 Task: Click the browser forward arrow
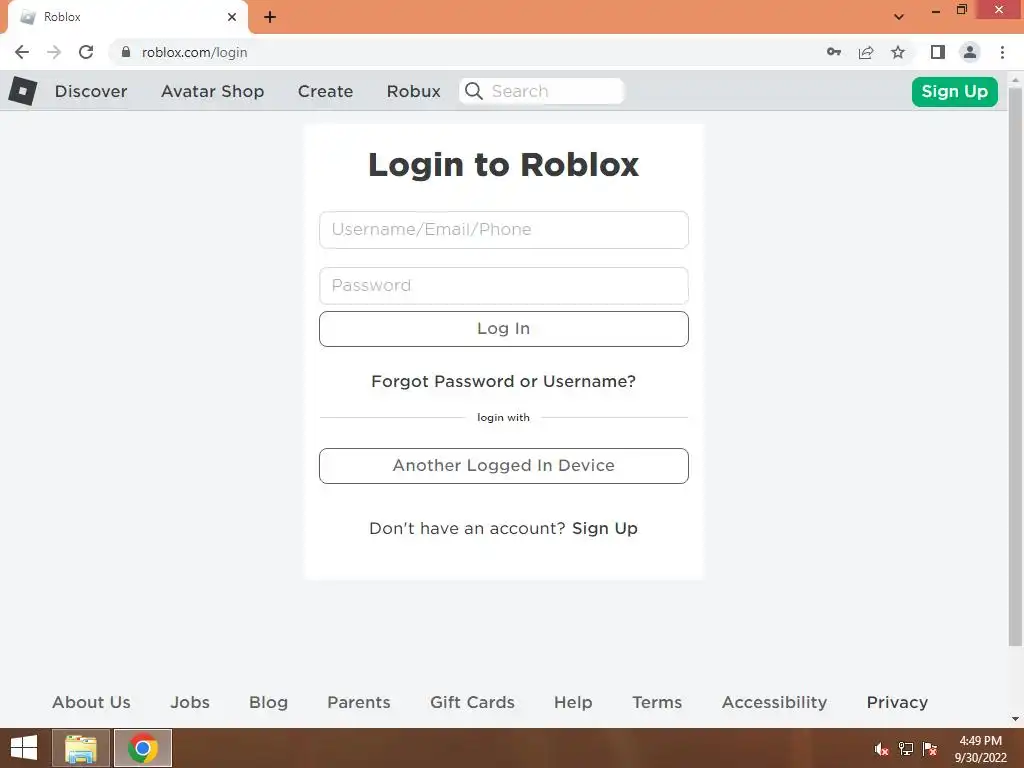(x=54, y=52)
